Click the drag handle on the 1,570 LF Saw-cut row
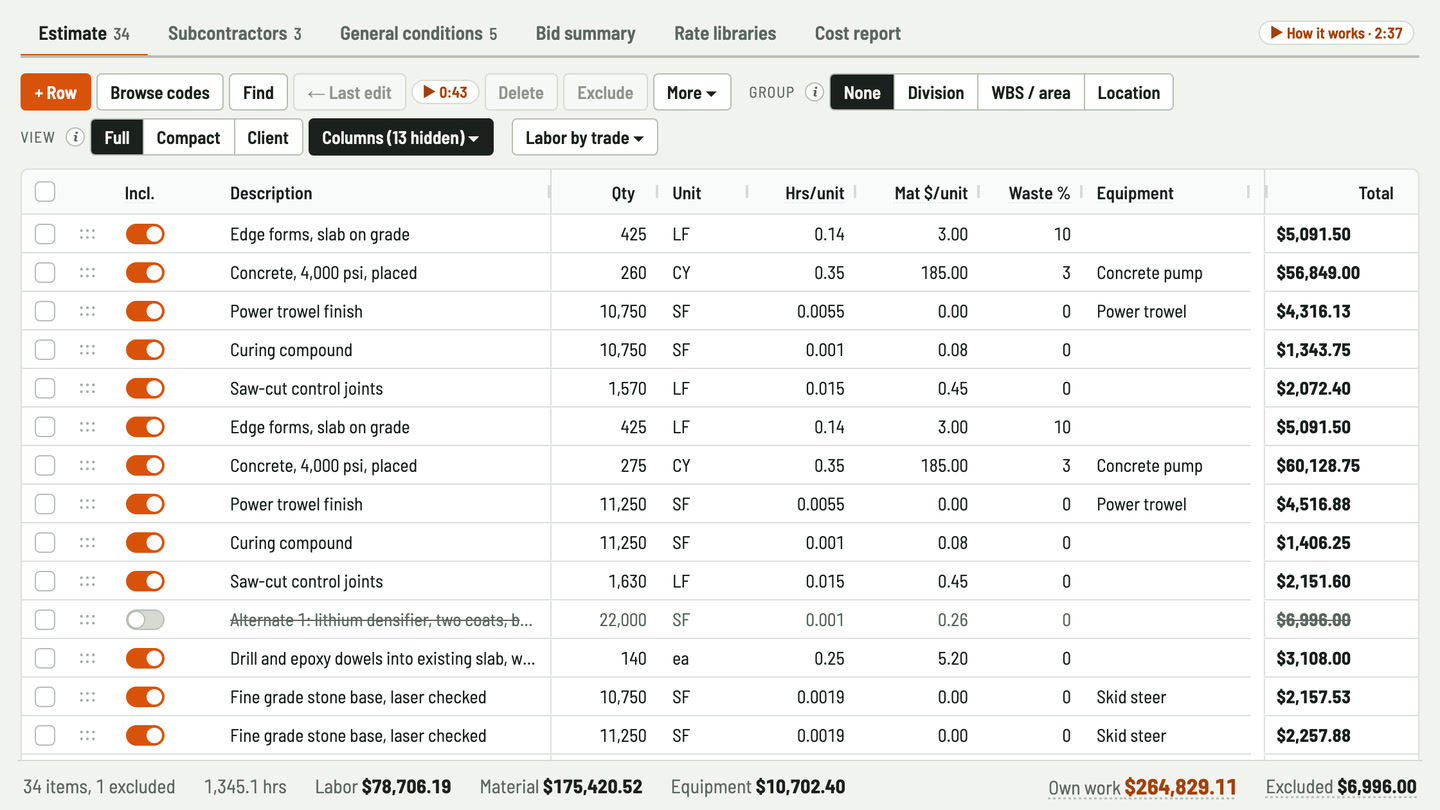Image resolution: width=1440 pixels, height=810 pixels. coord(88,389)
